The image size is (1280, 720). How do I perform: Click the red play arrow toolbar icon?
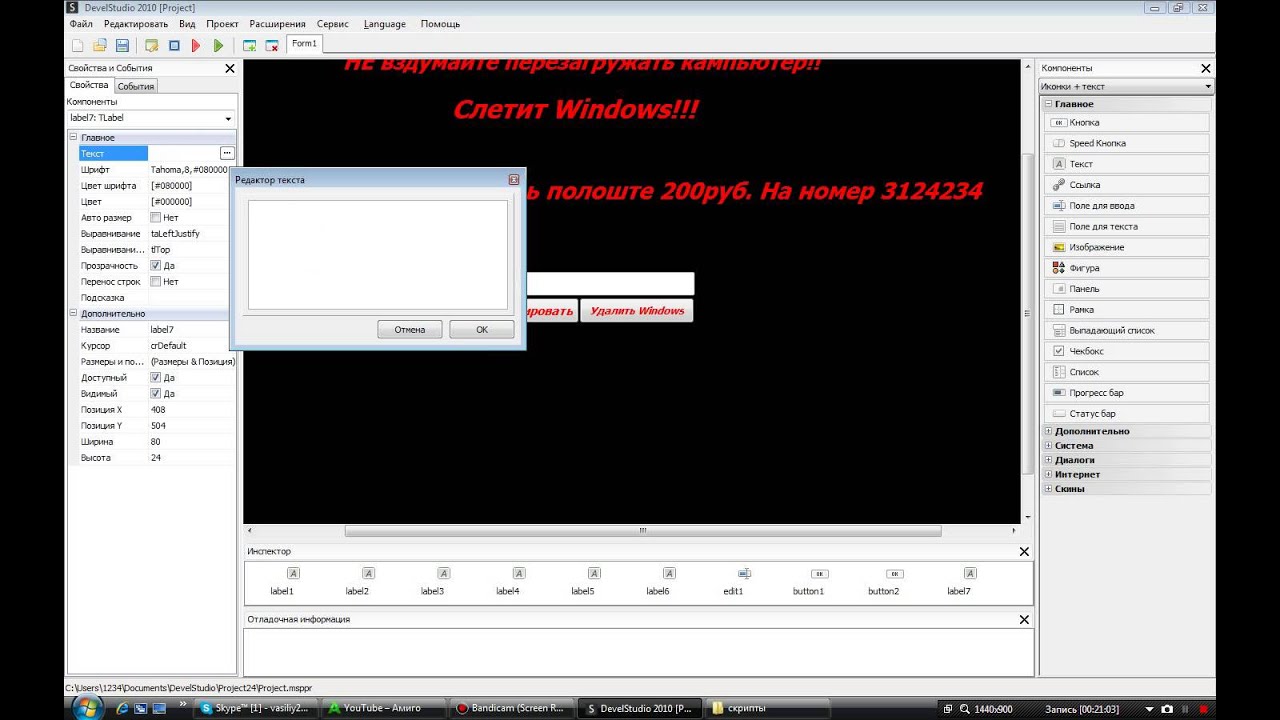196,45
